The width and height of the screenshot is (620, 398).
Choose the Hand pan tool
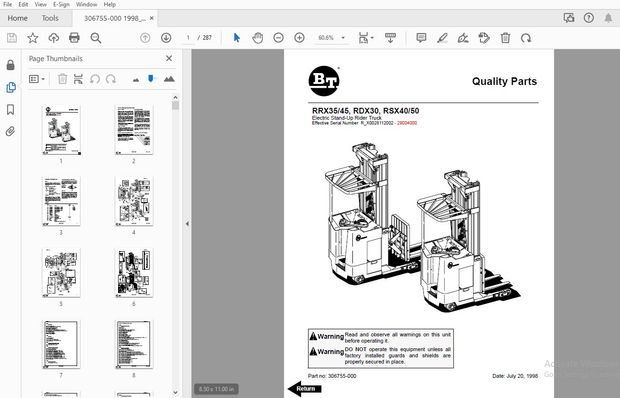257,38
